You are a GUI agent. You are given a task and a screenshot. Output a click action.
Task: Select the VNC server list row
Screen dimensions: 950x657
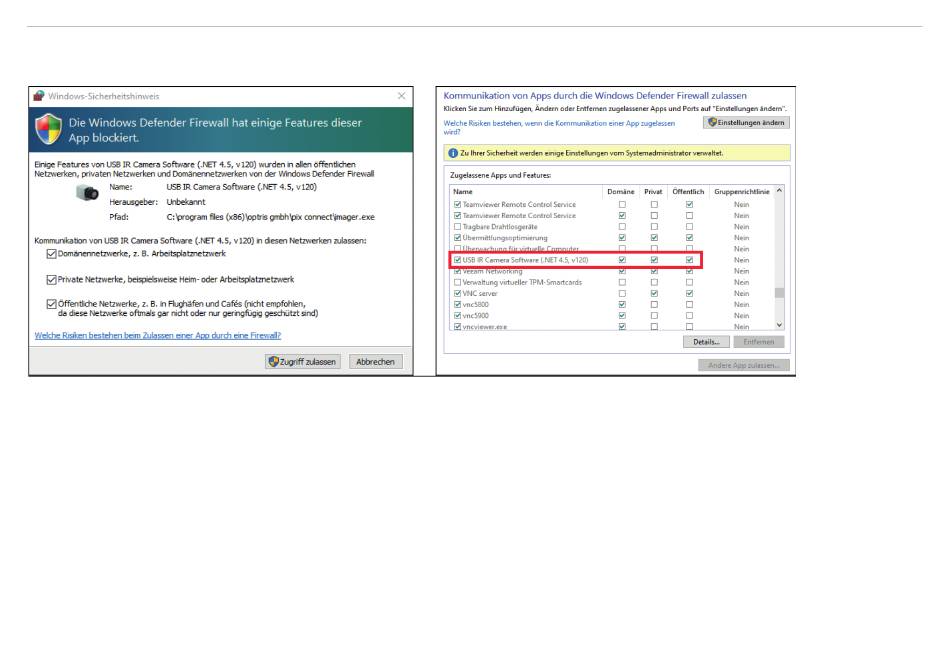tap(612, 293)
